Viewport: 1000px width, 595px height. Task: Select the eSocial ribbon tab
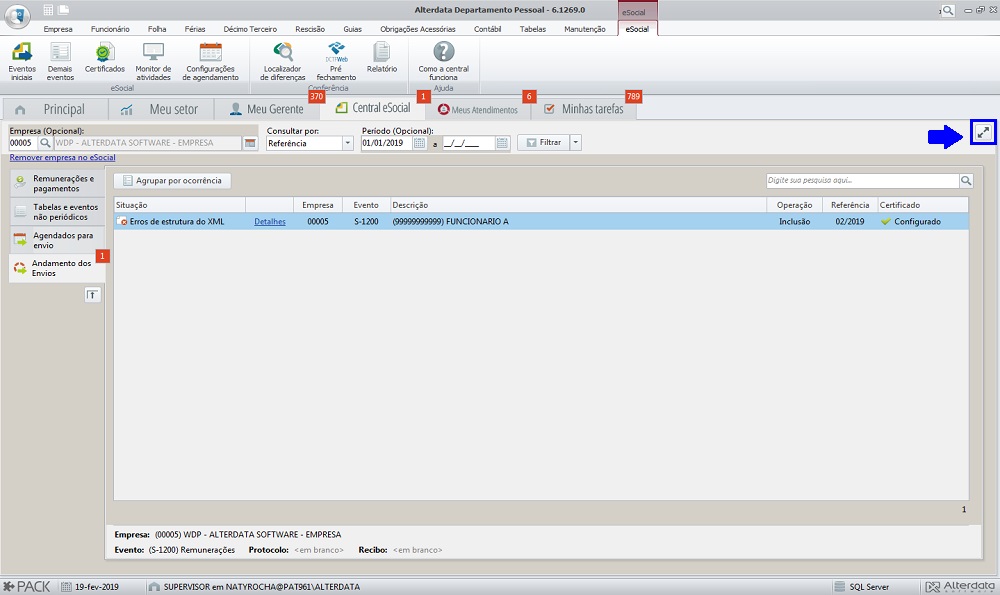pyautogui.click(x=637, y=29)
